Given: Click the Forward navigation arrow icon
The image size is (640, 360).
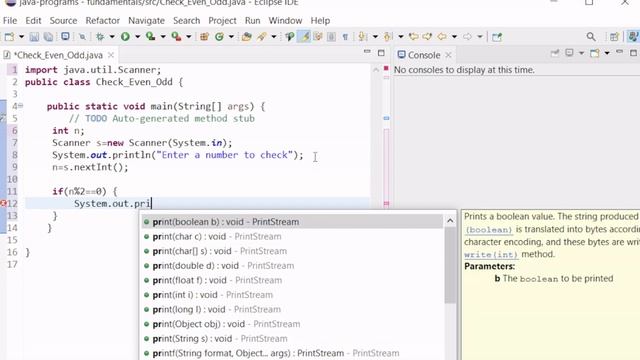Looking at the screenshot, I should pyautogui.click(x=467, y=37).
